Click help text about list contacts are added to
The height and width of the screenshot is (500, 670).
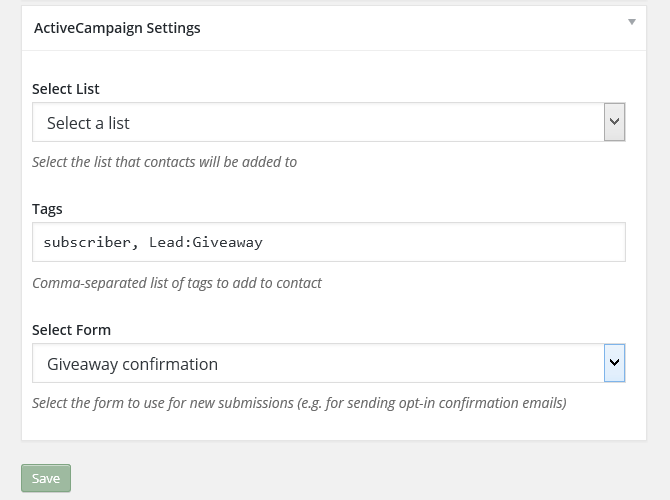(x=164, y=161)
